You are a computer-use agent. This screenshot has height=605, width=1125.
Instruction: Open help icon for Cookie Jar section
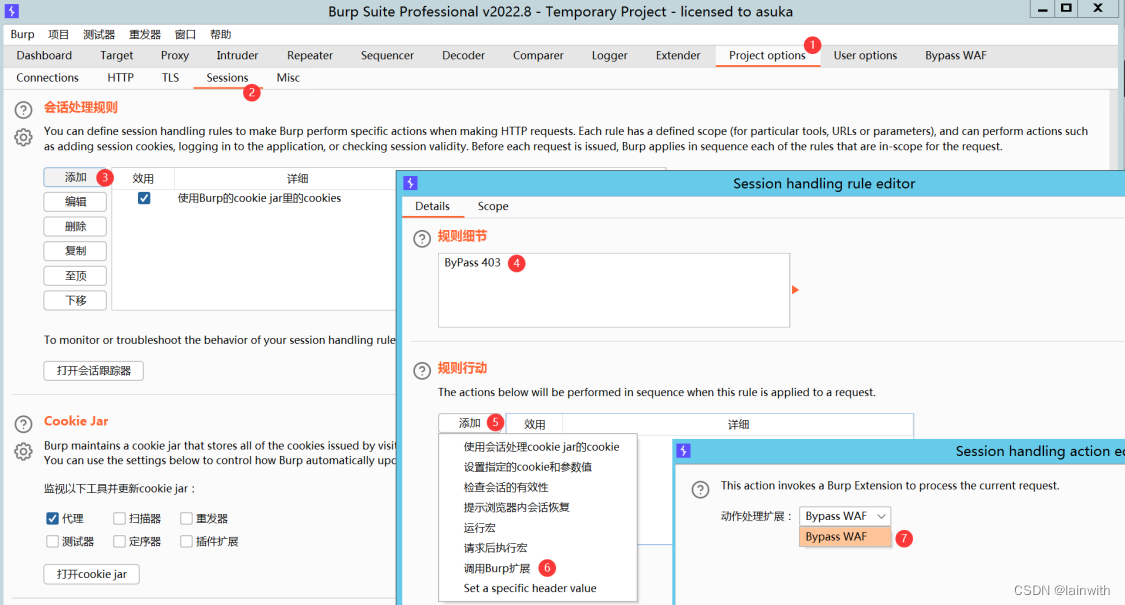pos(24,424)
